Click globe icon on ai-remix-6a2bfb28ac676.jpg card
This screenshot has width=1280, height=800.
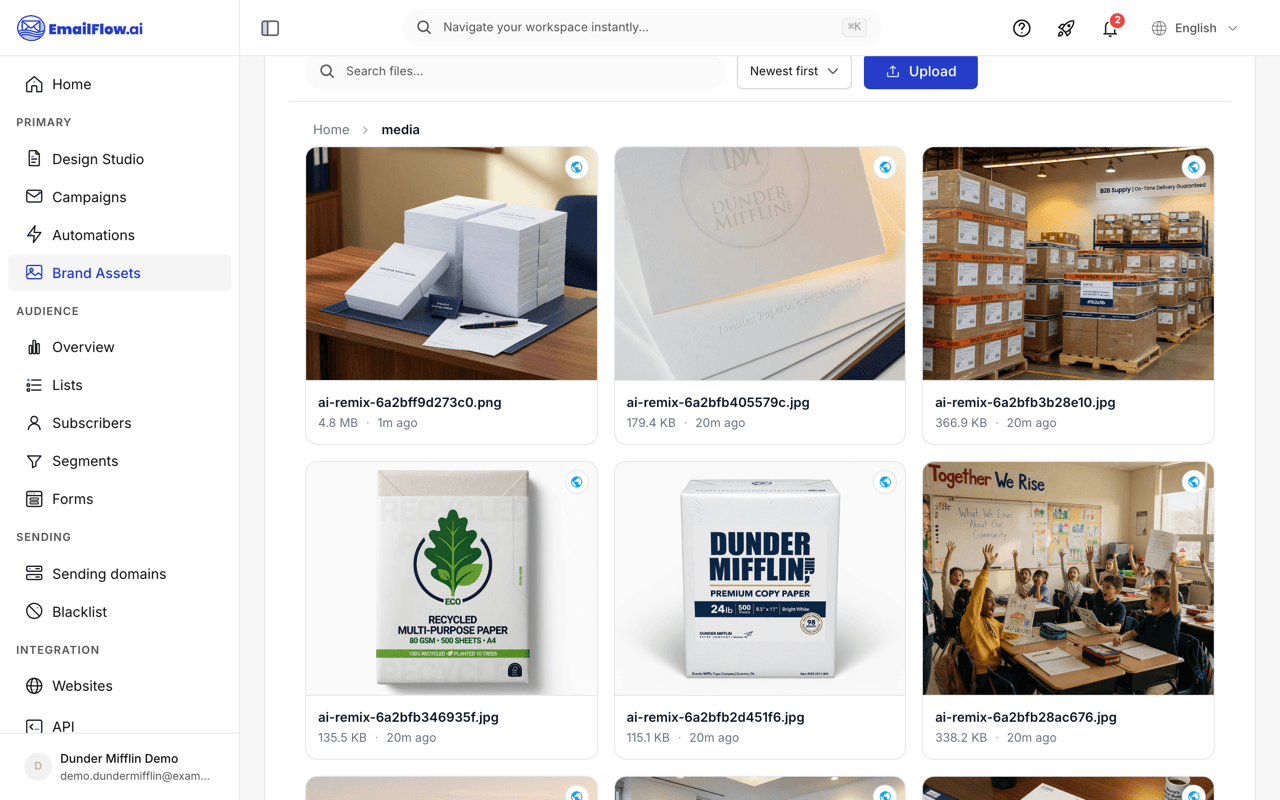[1194, 482]
